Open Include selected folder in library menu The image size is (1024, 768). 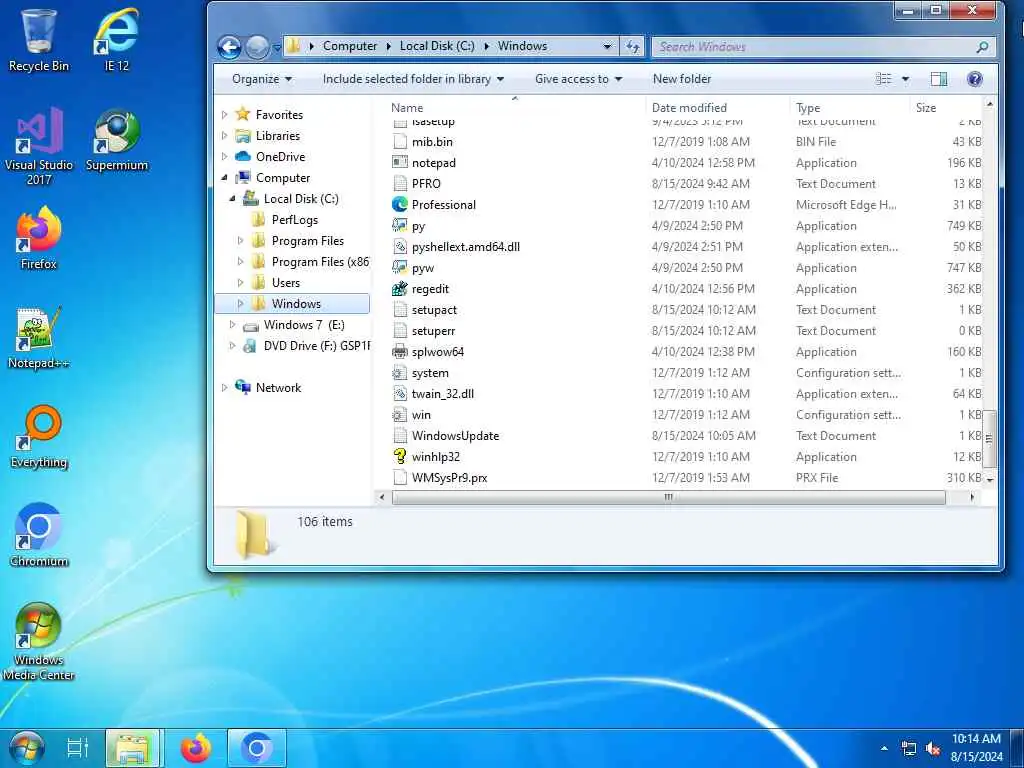click(x=413, y=79)
